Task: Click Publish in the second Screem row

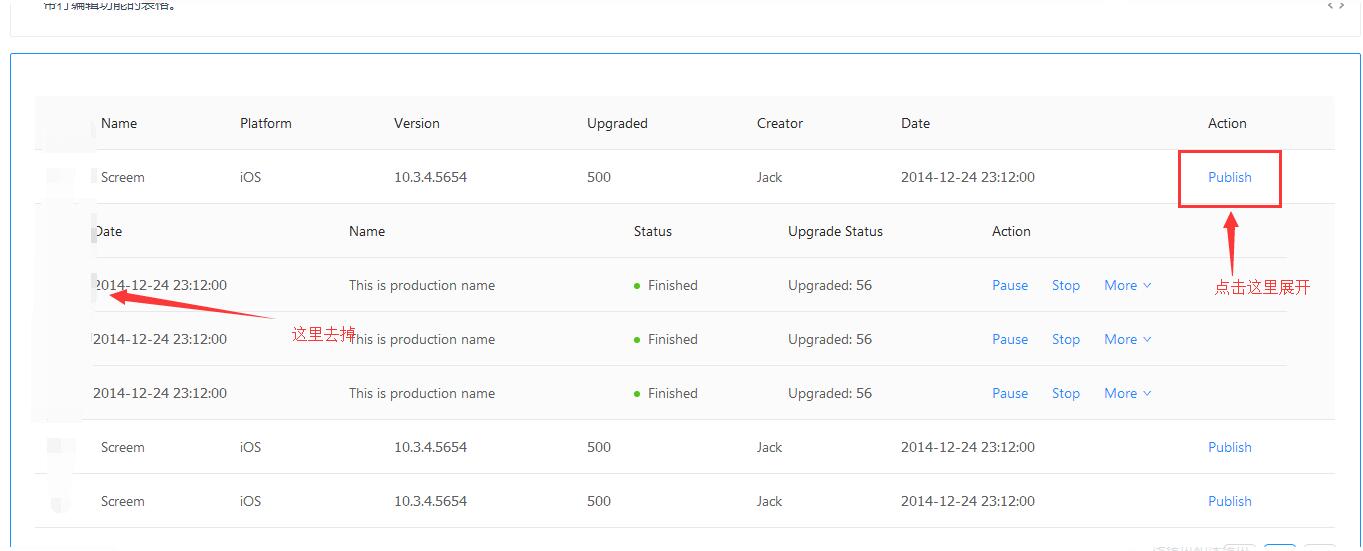Action: pos(1229,447)
